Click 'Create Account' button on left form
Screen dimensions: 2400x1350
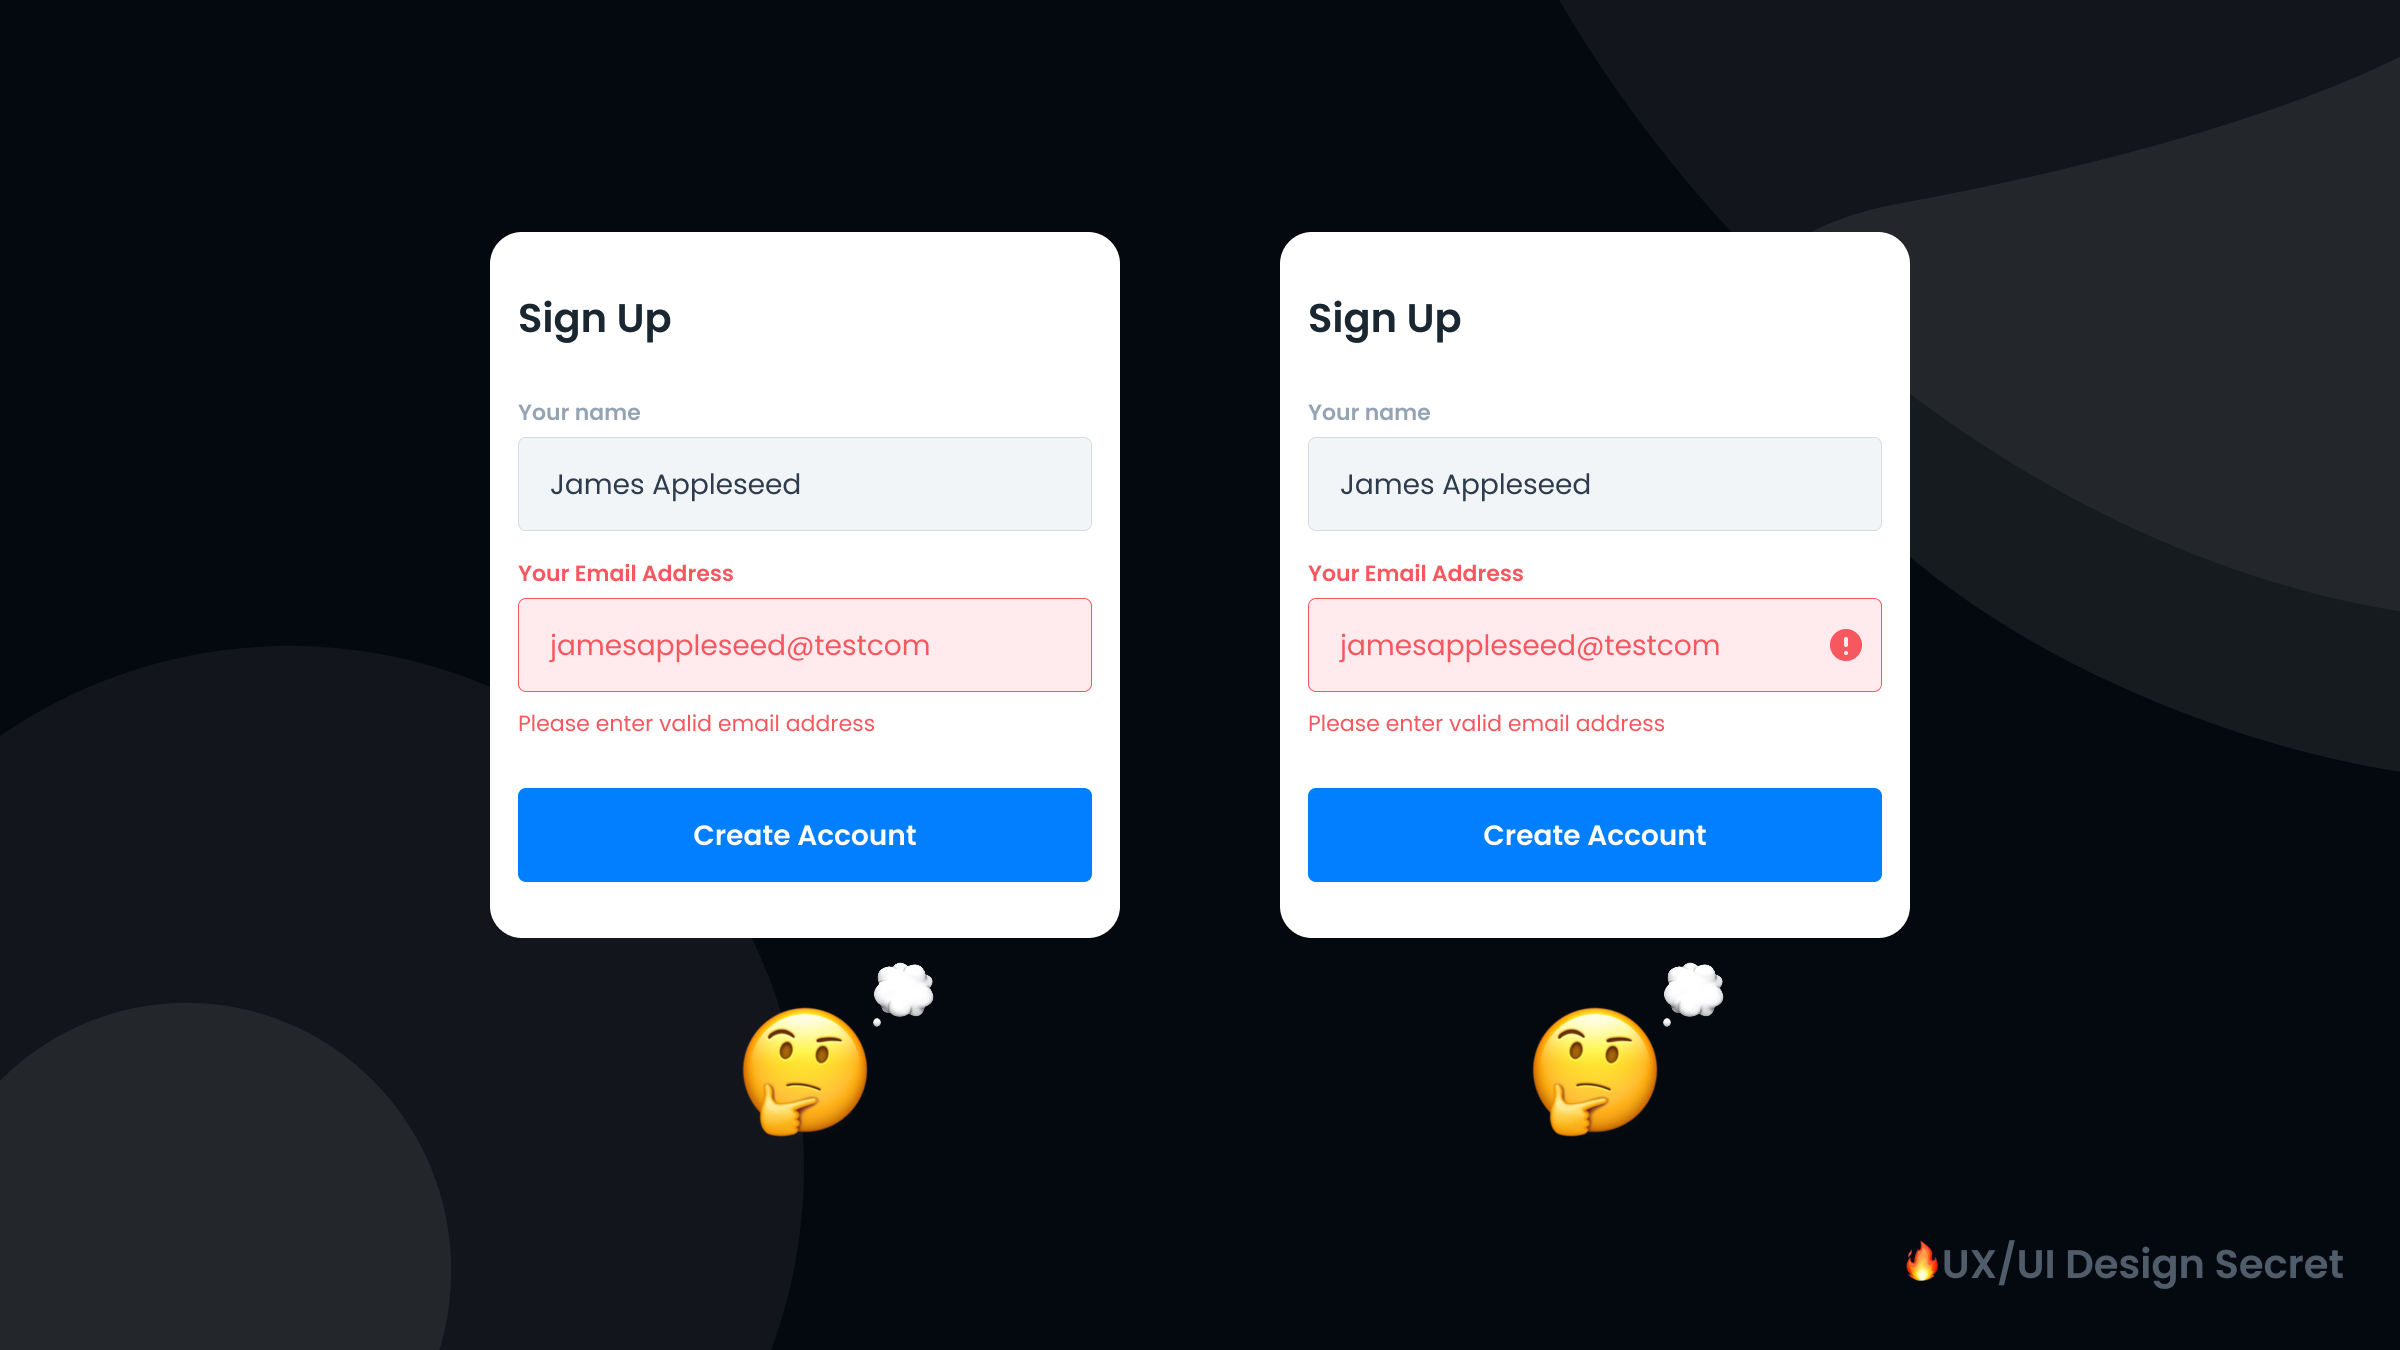804,834
